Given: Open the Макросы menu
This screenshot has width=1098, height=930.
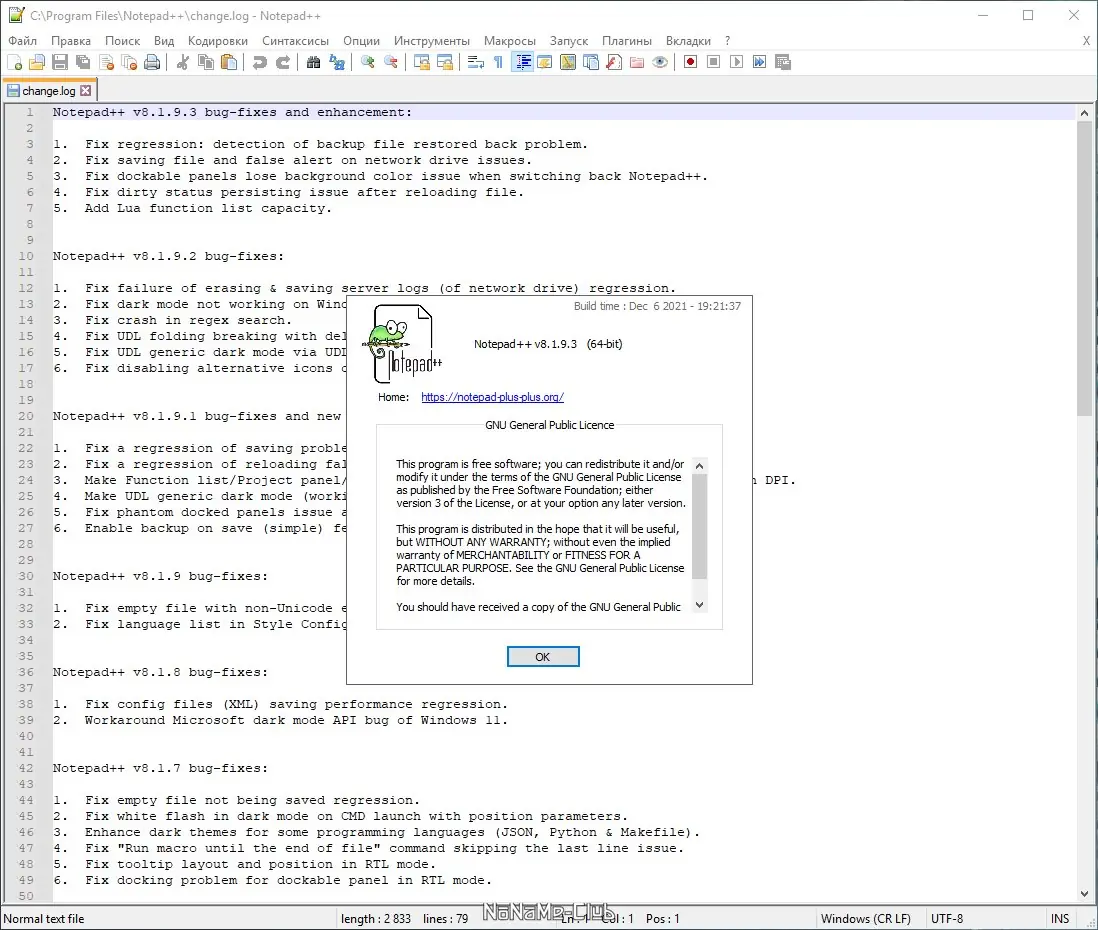Looking at the screenshot, I should (x=510, y=41).
